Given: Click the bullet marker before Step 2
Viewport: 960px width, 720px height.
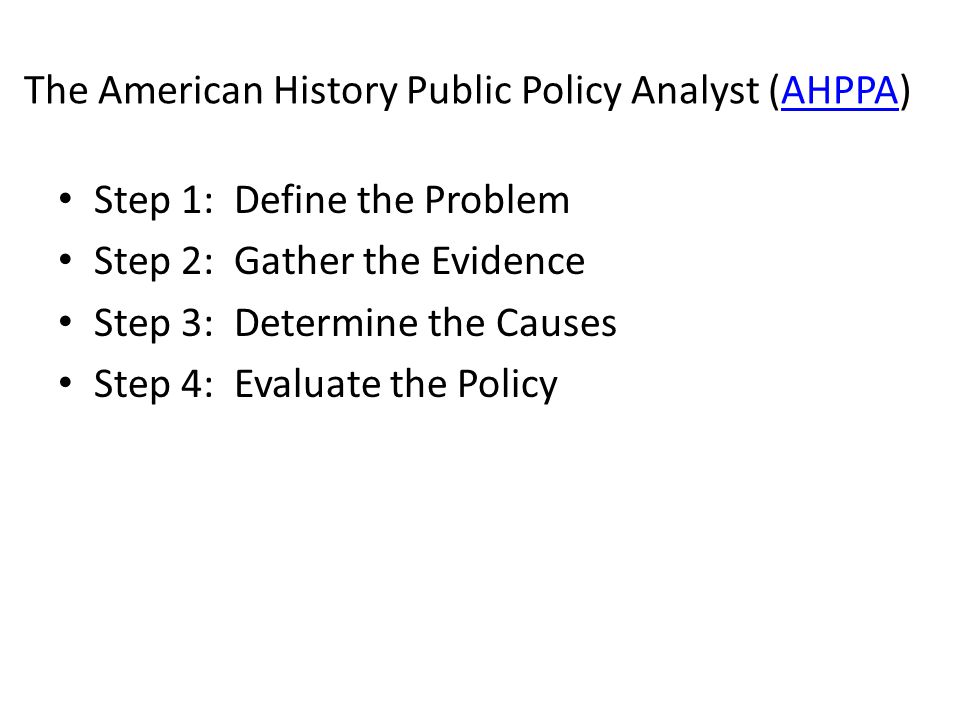Looking at the screenshot, I should coord(66,260).
